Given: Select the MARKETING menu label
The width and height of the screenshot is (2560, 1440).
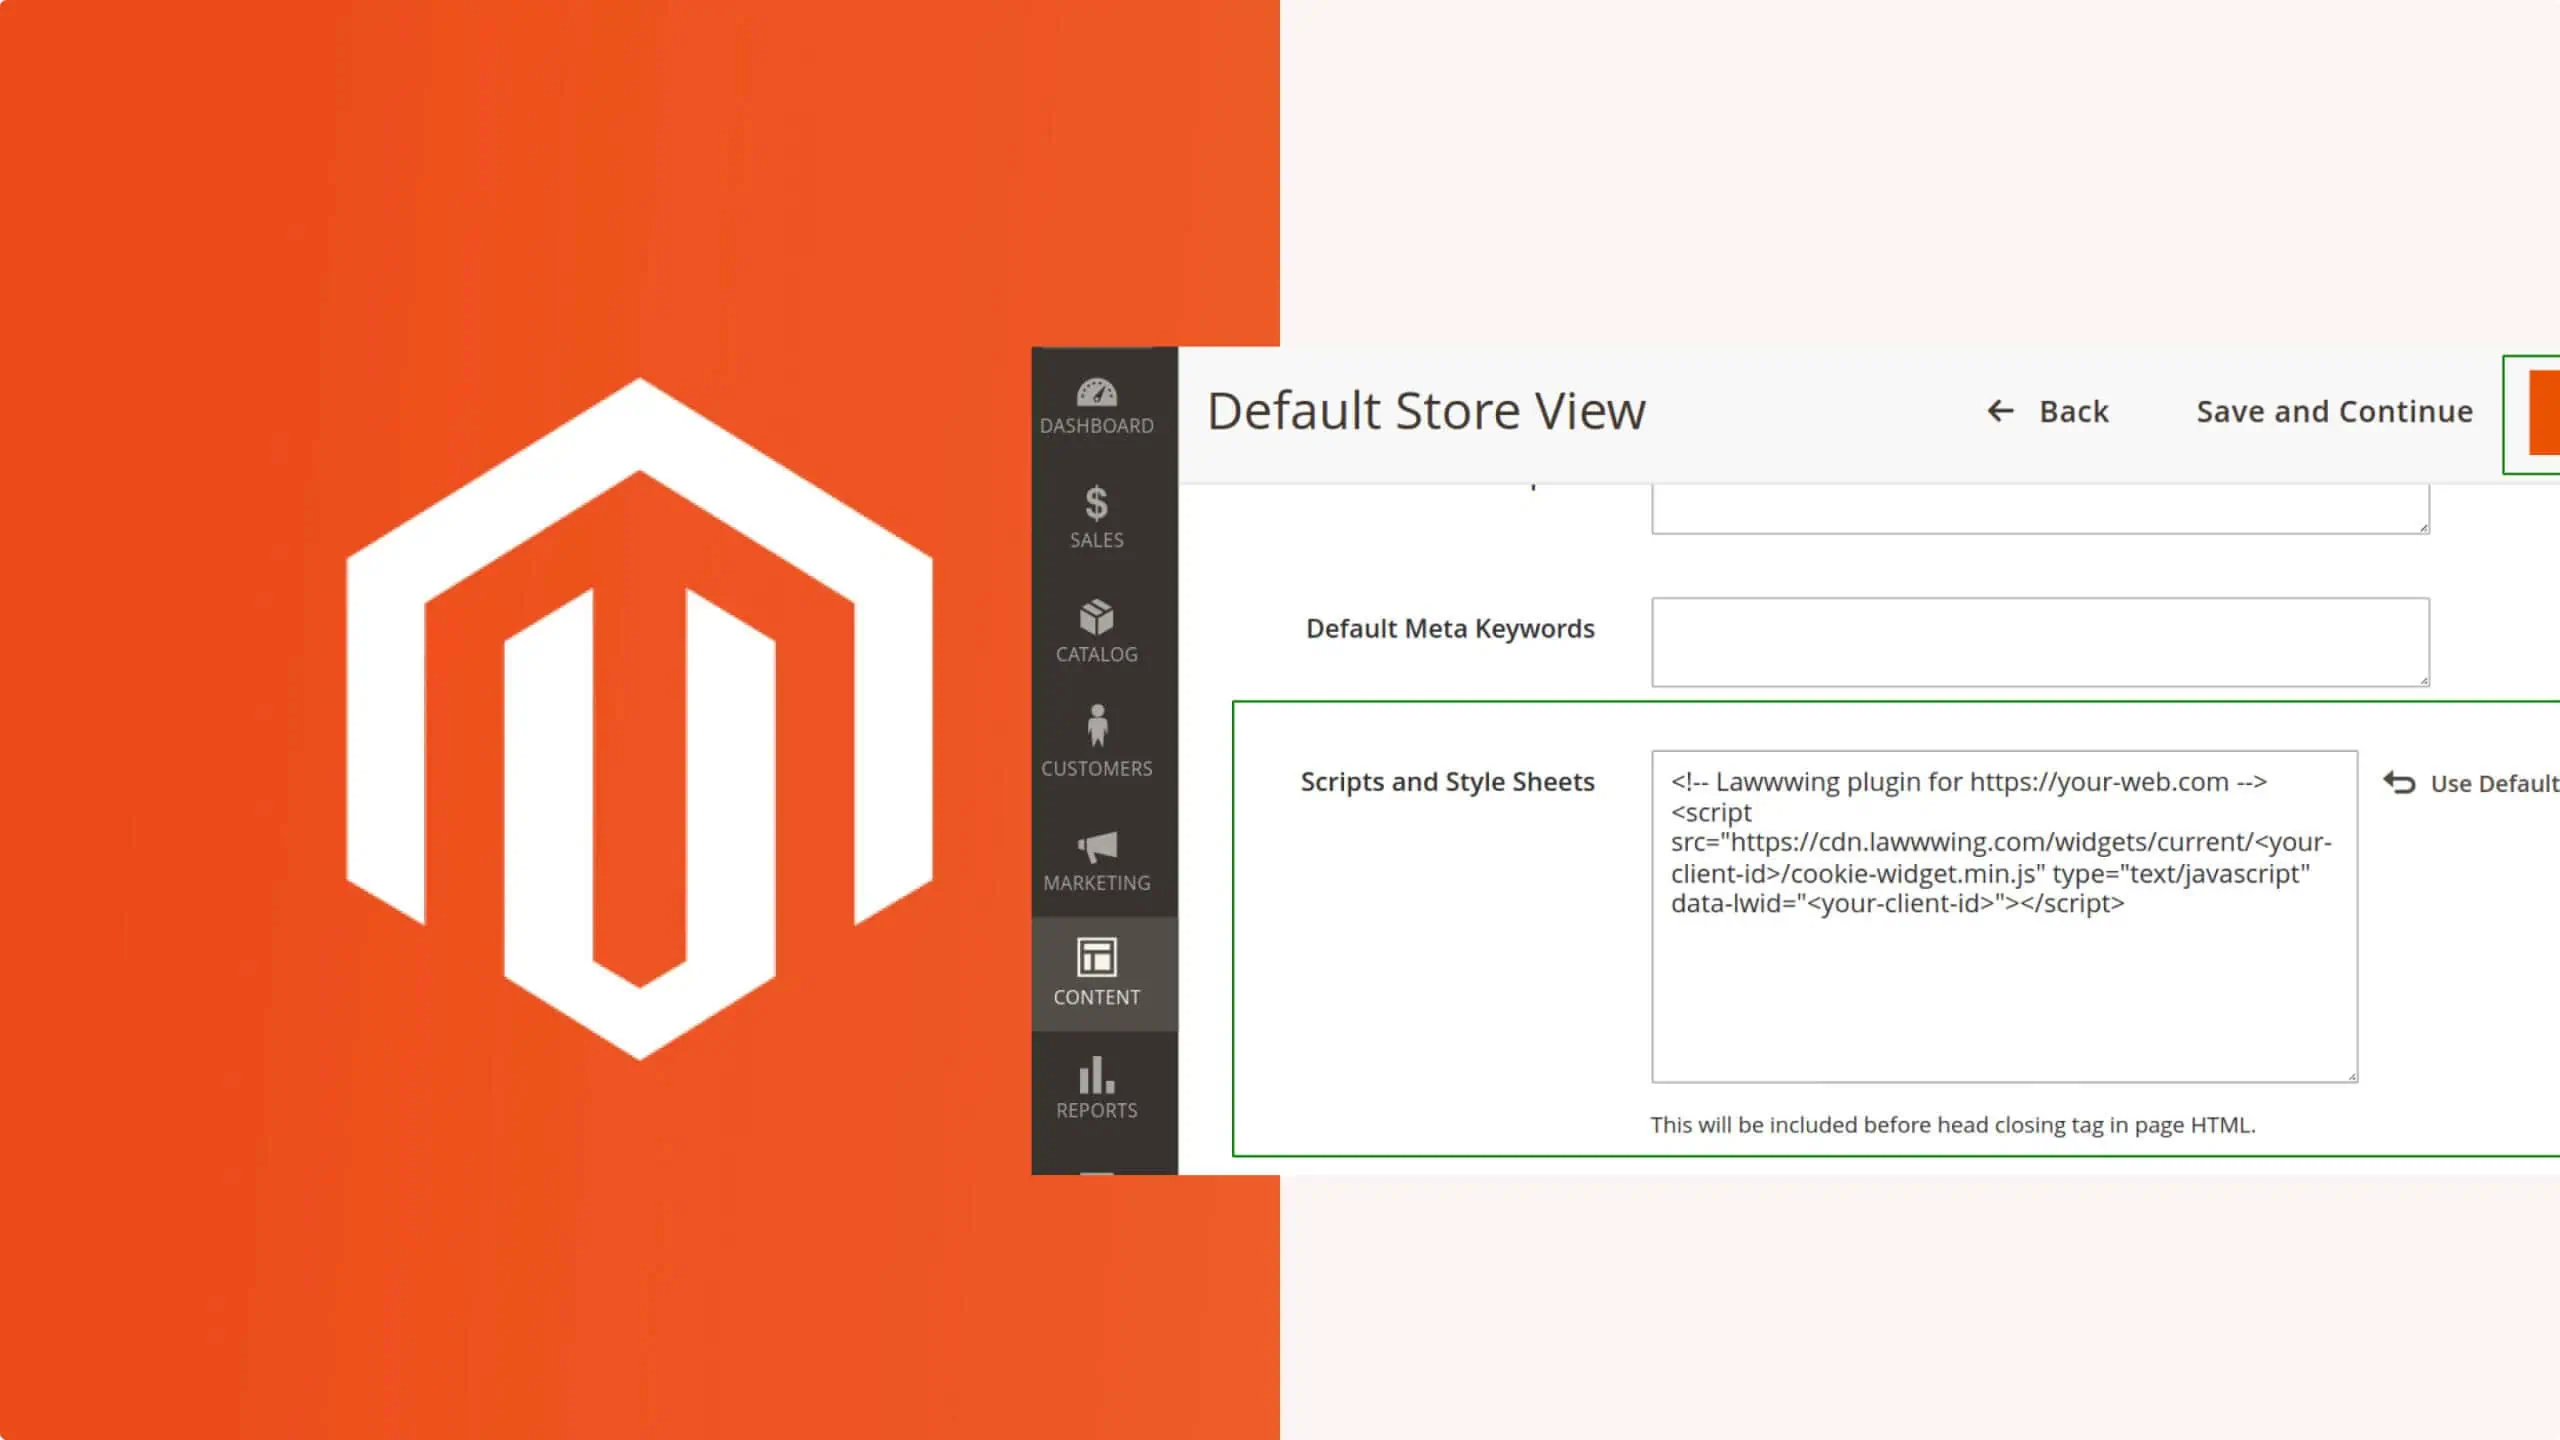Looking at the screenshot, I should [x=1096, y=883].
